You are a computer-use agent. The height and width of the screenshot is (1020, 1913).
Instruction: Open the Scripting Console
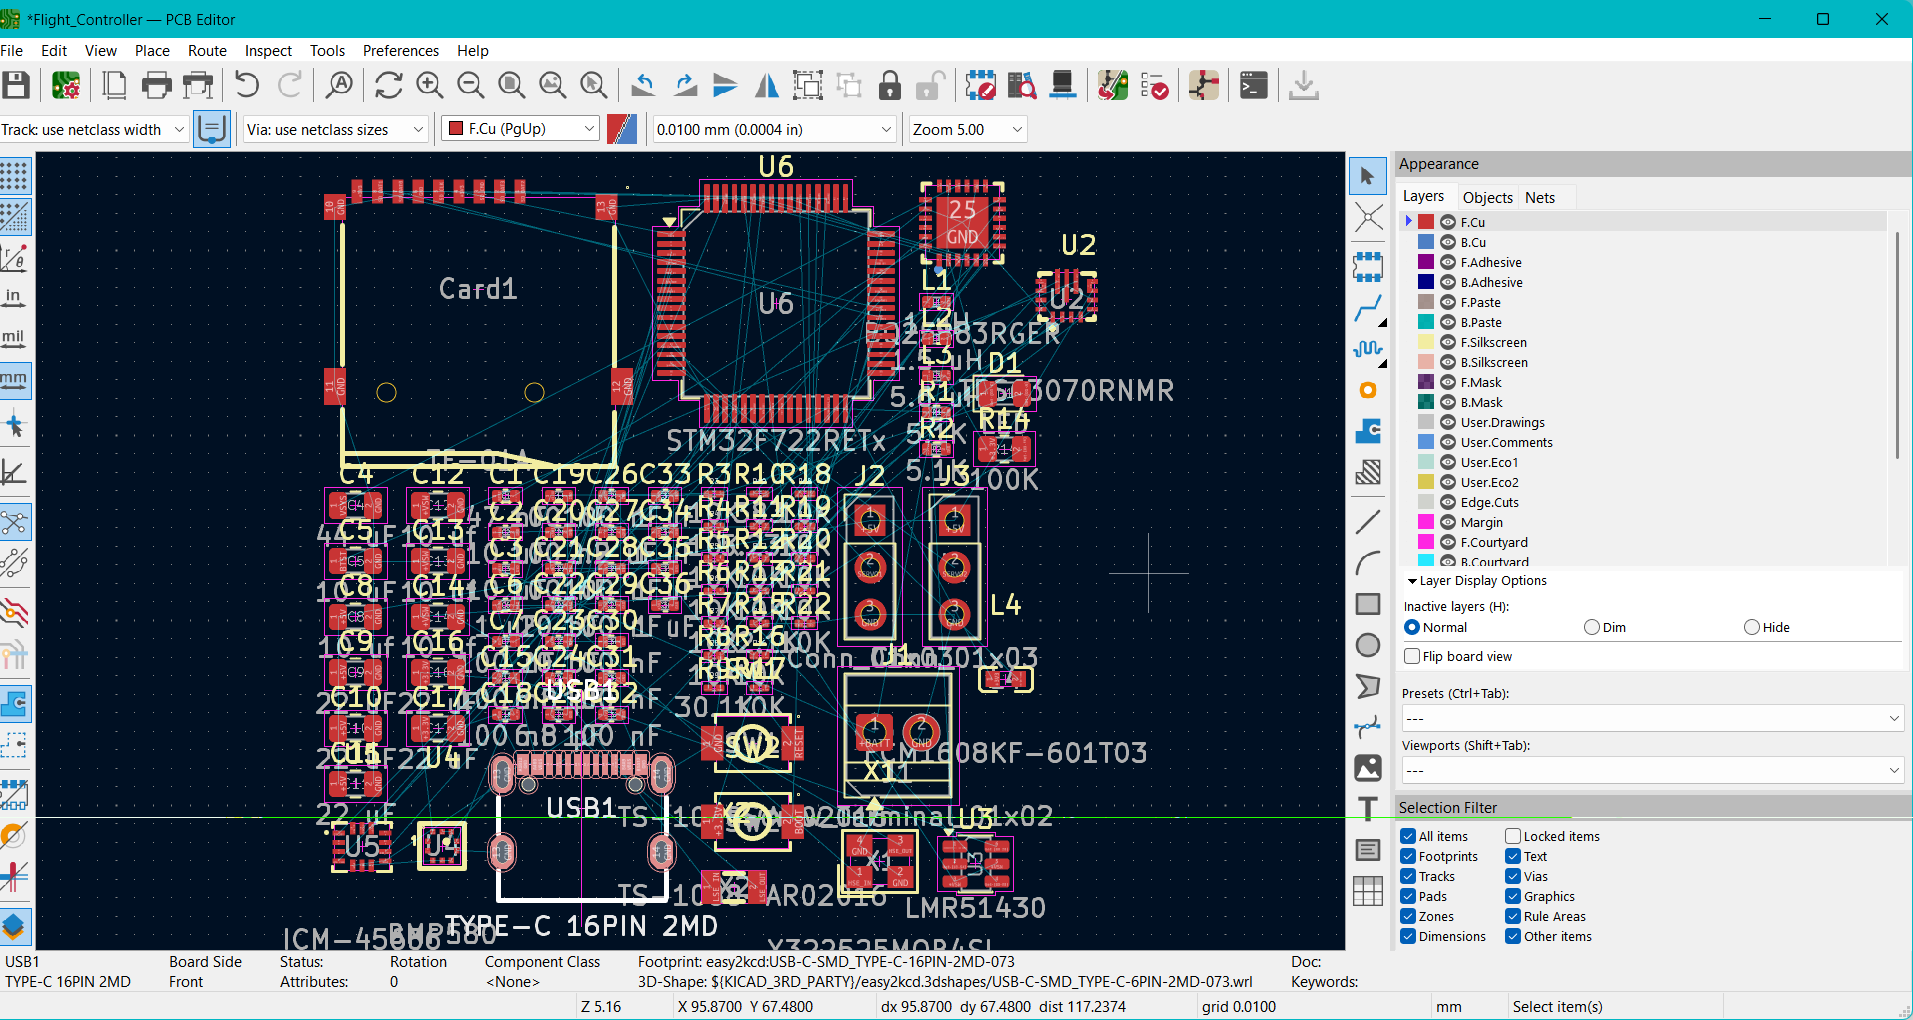(x=1253, y=86)
